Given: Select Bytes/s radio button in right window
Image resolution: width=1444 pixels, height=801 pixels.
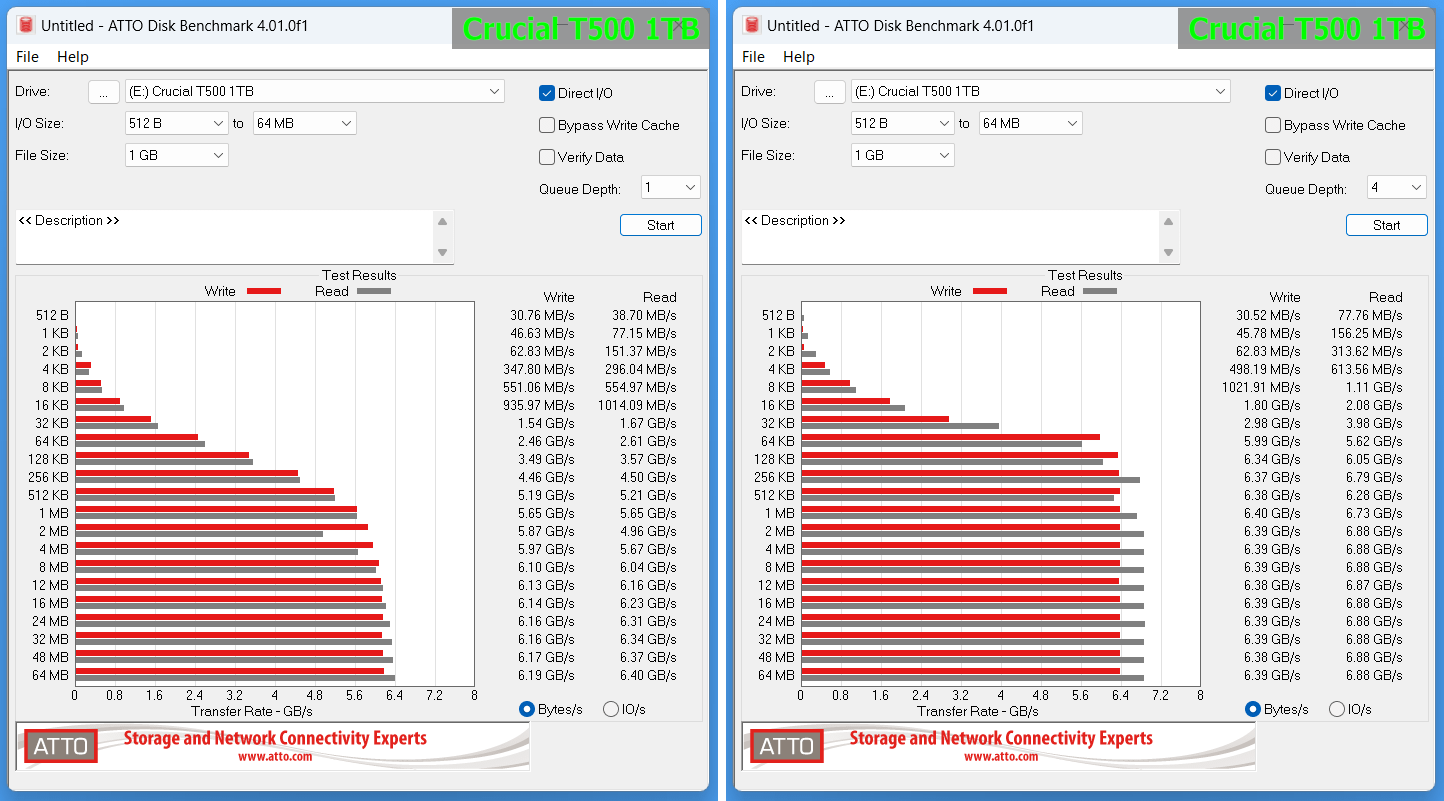Looking at the screenshot, I should click(x=1253, y=709).
